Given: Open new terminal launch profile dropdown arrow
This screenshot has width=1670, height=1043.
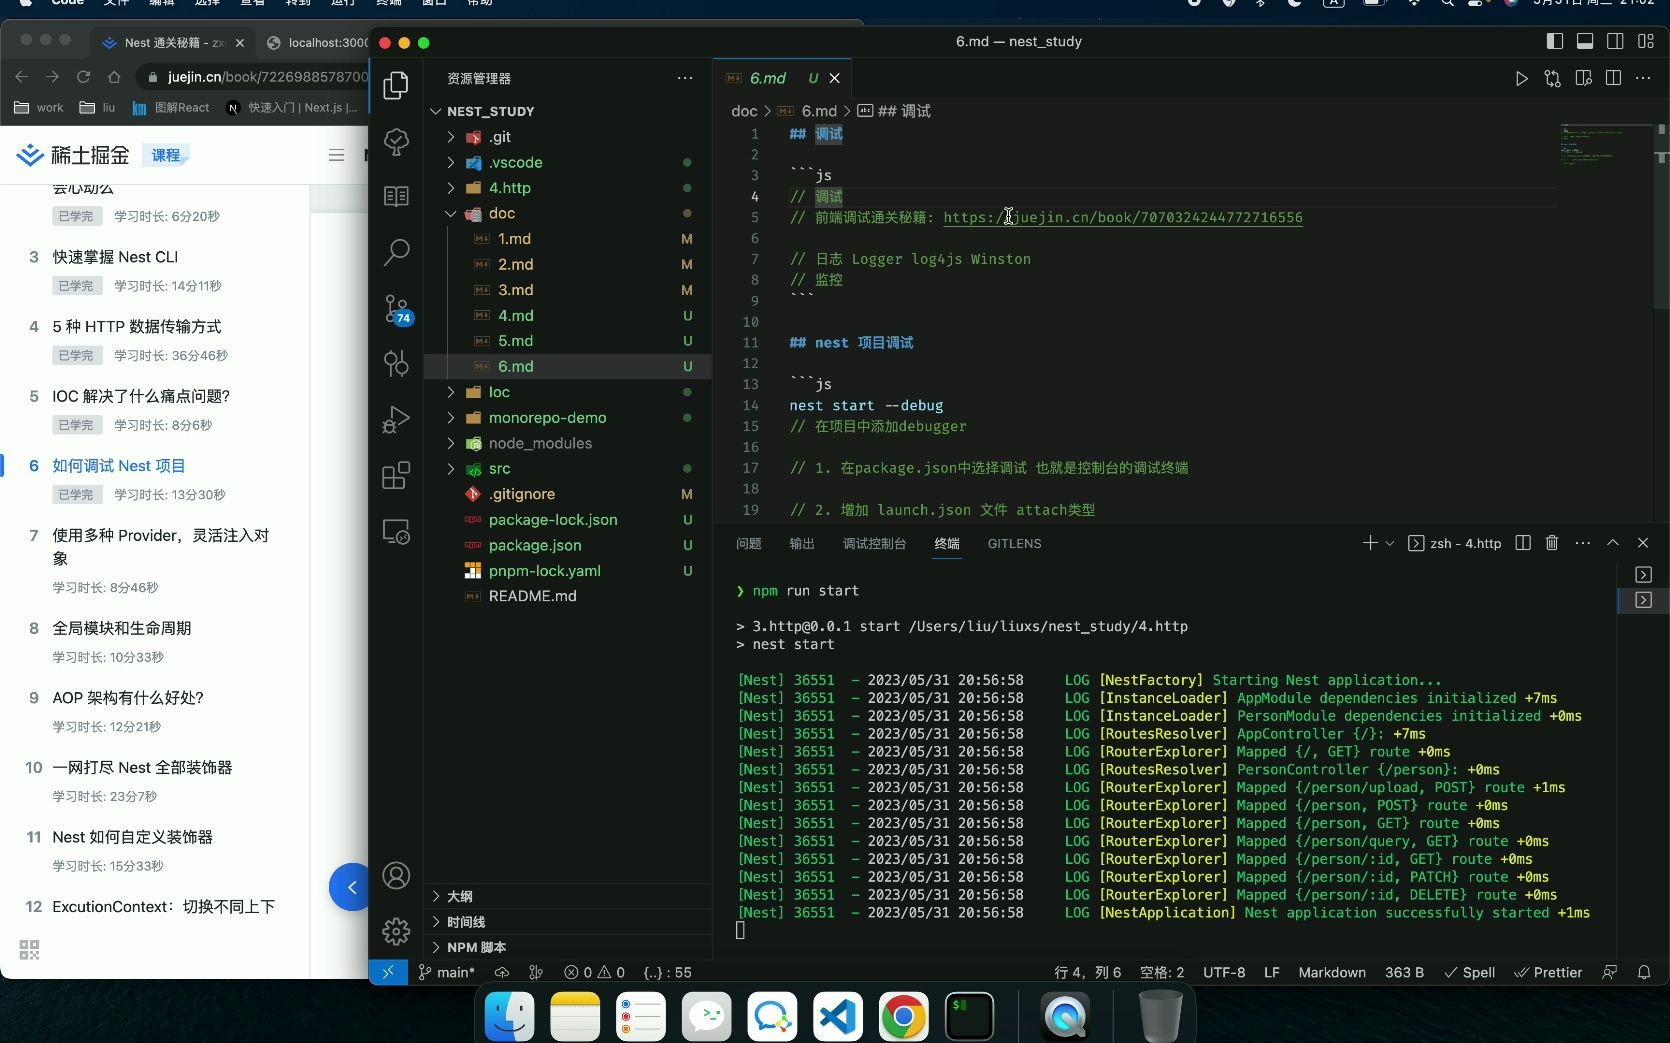Looking at the screenshot, I should [1390, 543].
